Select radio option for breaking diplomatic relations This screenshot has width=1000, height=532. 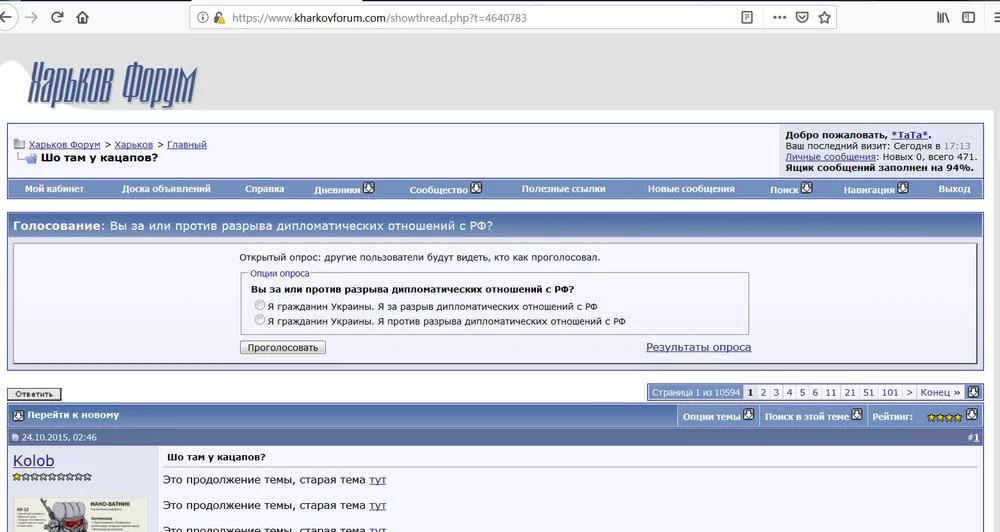click(260, 306)
